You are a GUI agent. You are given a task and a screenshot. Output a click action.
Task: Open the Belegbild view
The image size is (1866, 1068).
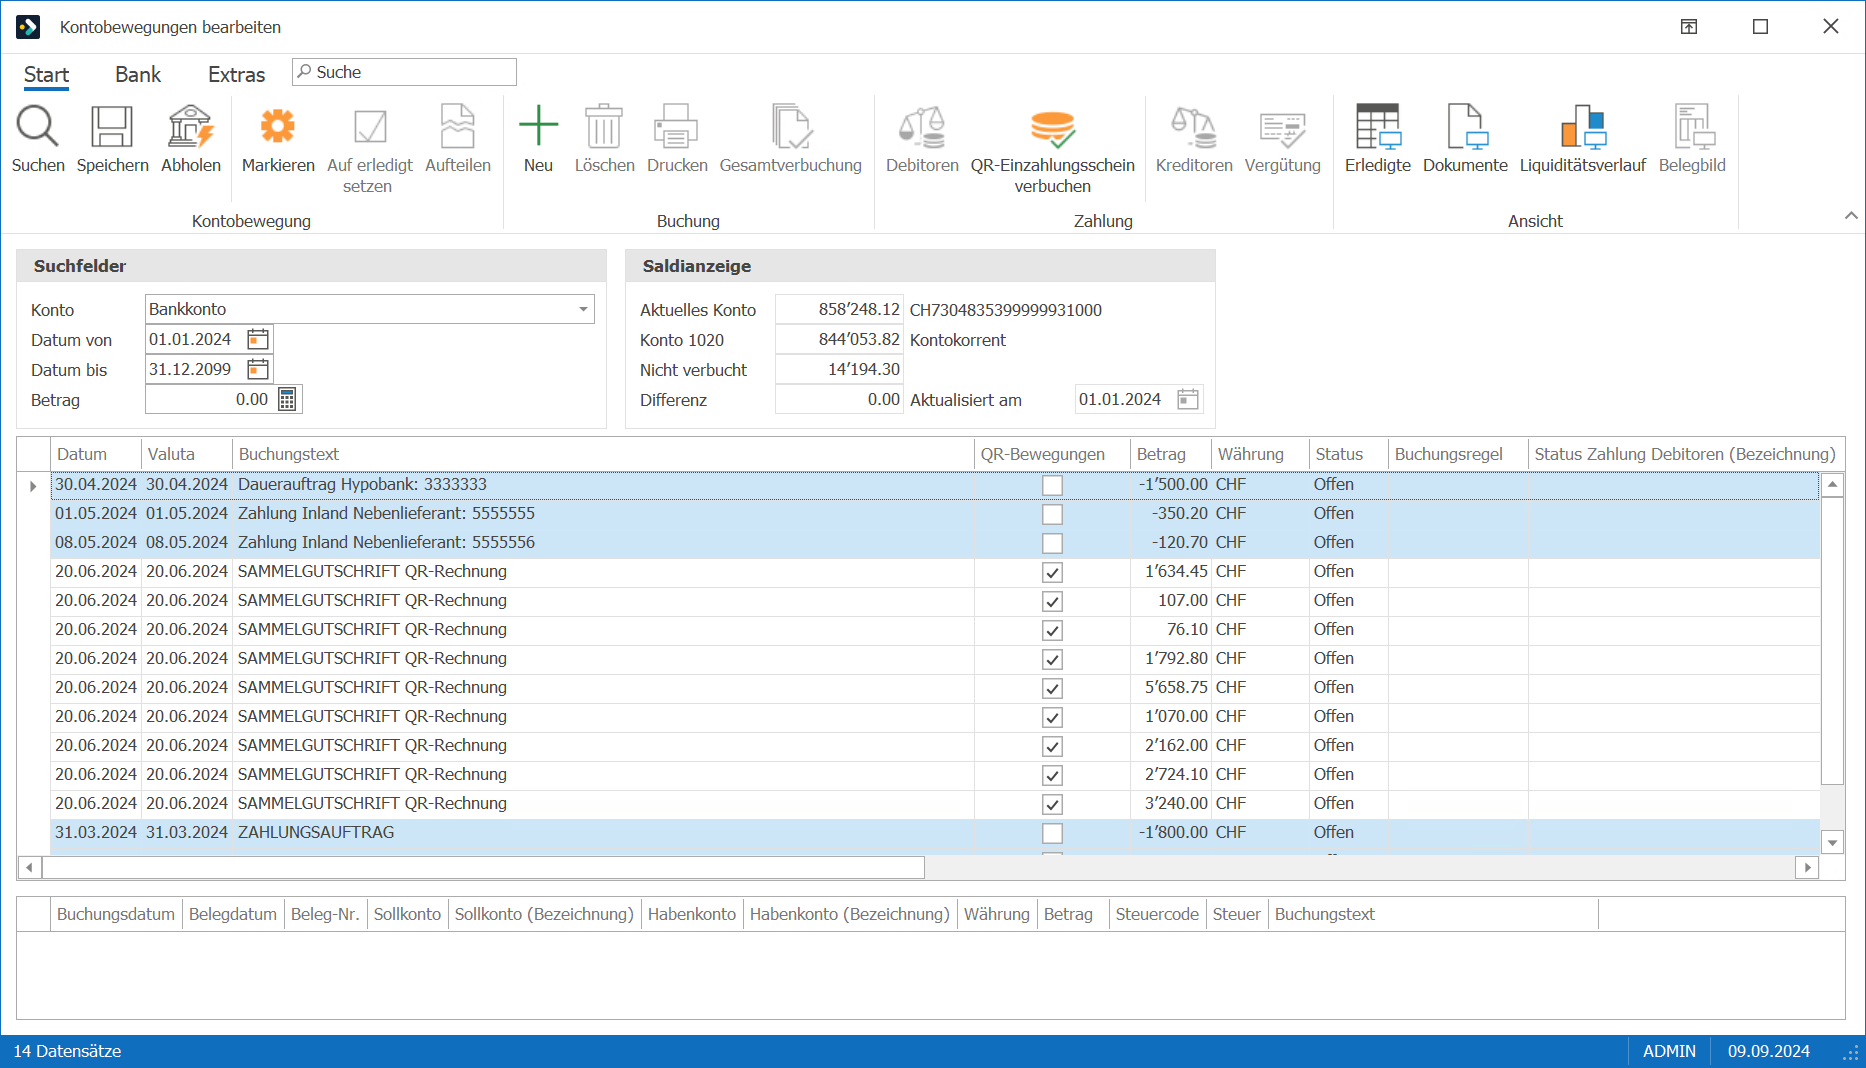tap(1693, 127)
